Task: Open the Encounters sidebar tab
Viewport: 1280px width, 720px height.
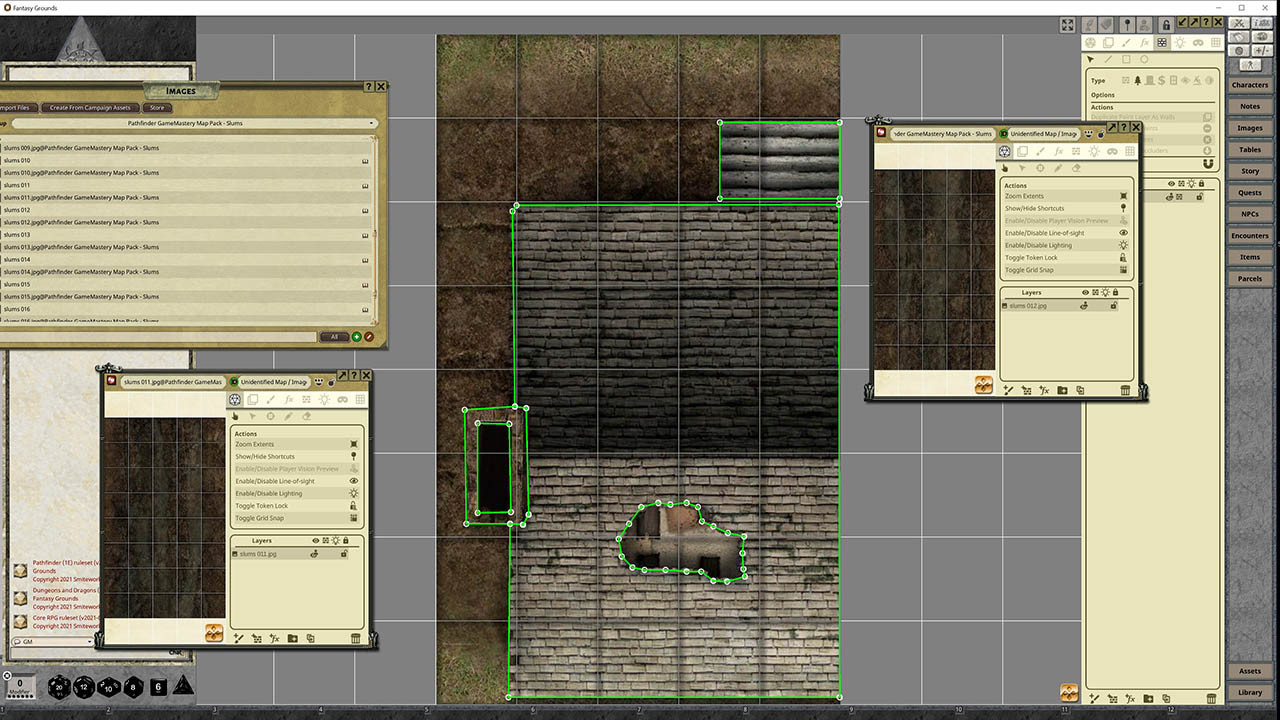Action: 1250,236
